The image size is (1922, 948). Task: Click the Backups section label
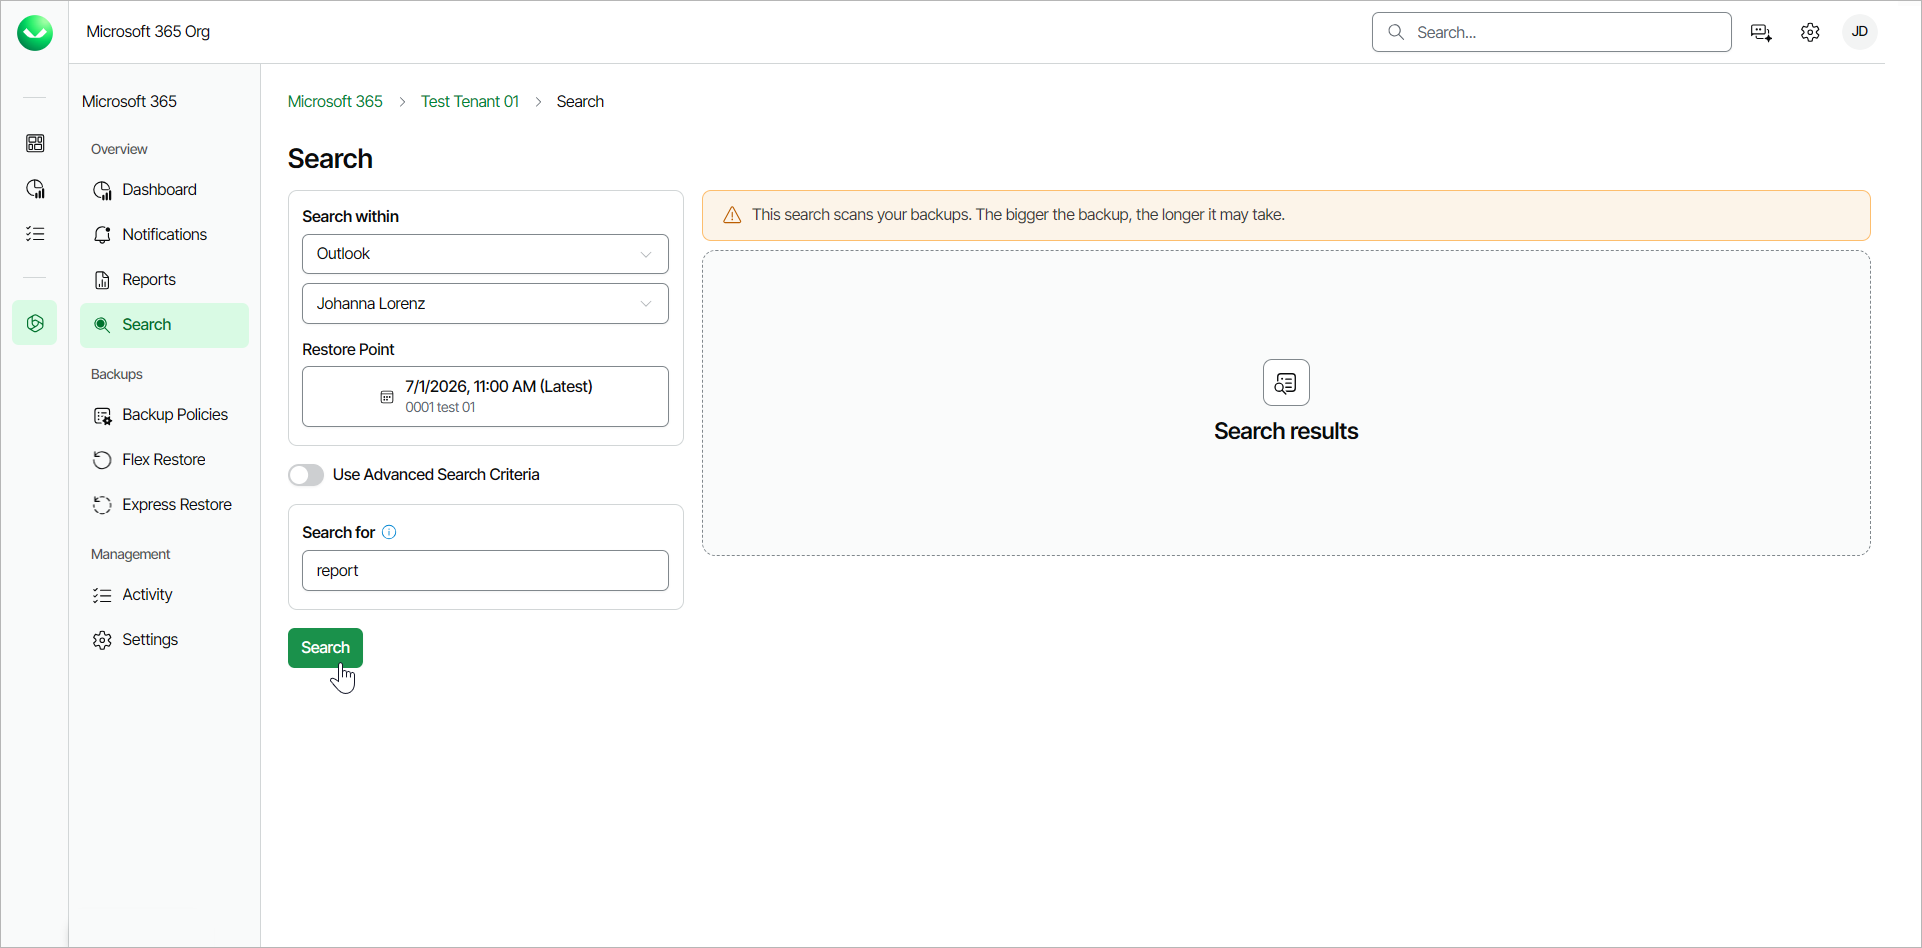point(116,375)
